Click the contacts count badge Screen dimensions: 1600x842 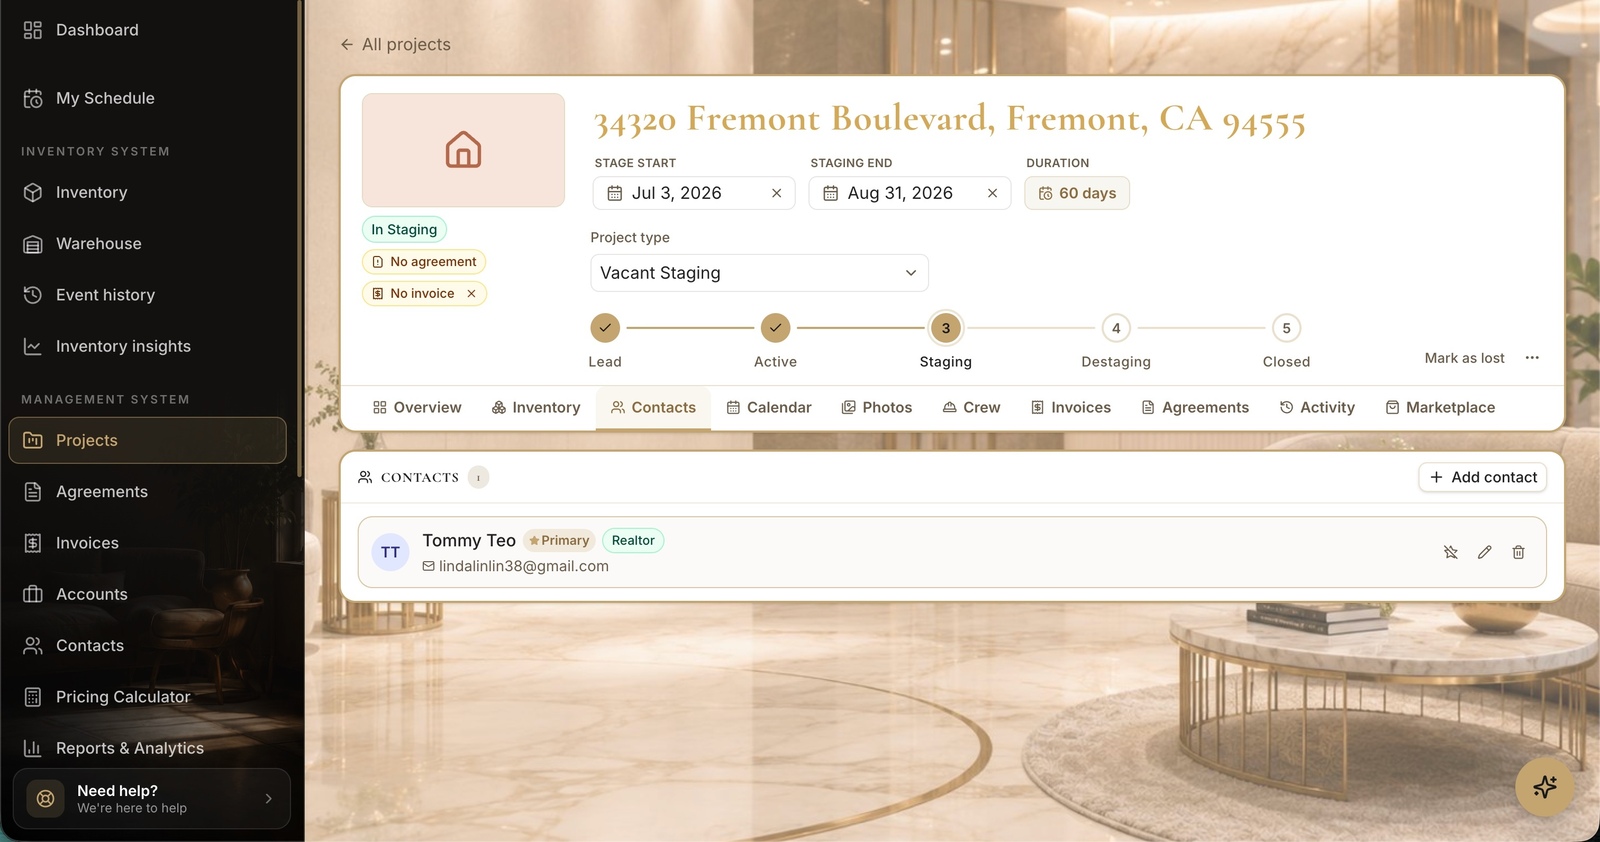coord(478,477)
